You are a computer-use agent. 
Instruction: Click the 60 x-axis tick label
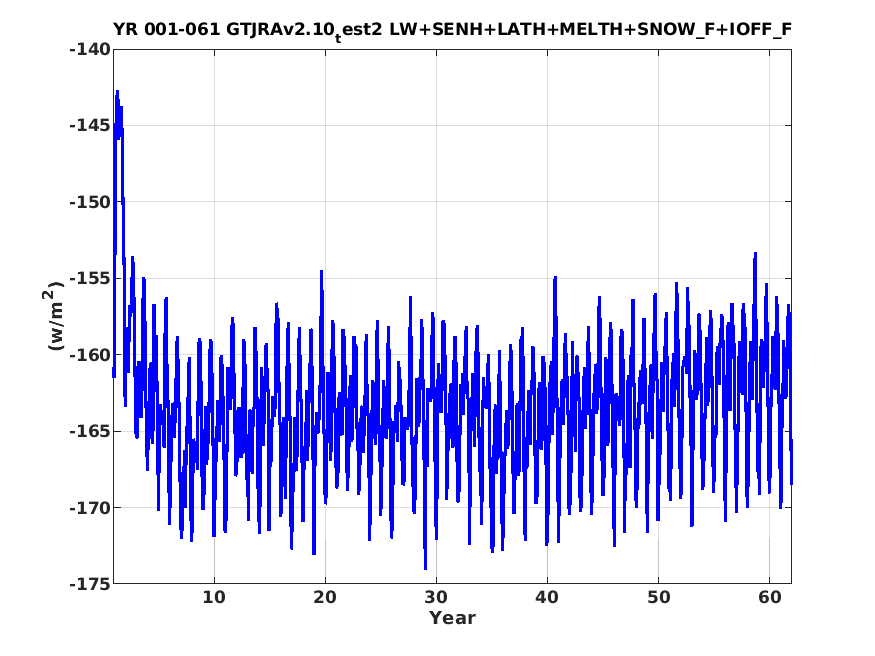pos(770,597)
